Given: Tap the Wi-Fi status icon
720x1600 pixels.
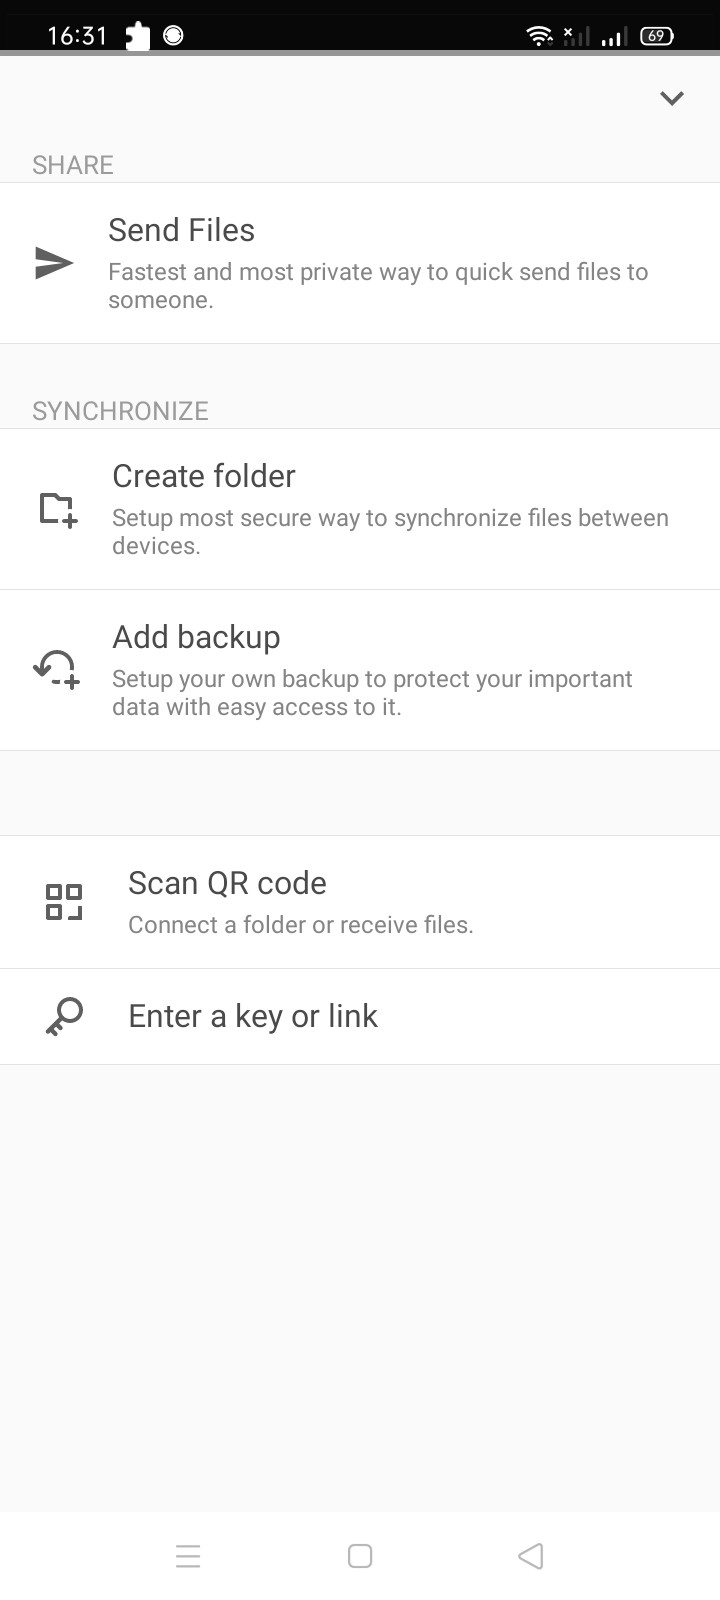Looking at the screenshot, I should point(538,33).
